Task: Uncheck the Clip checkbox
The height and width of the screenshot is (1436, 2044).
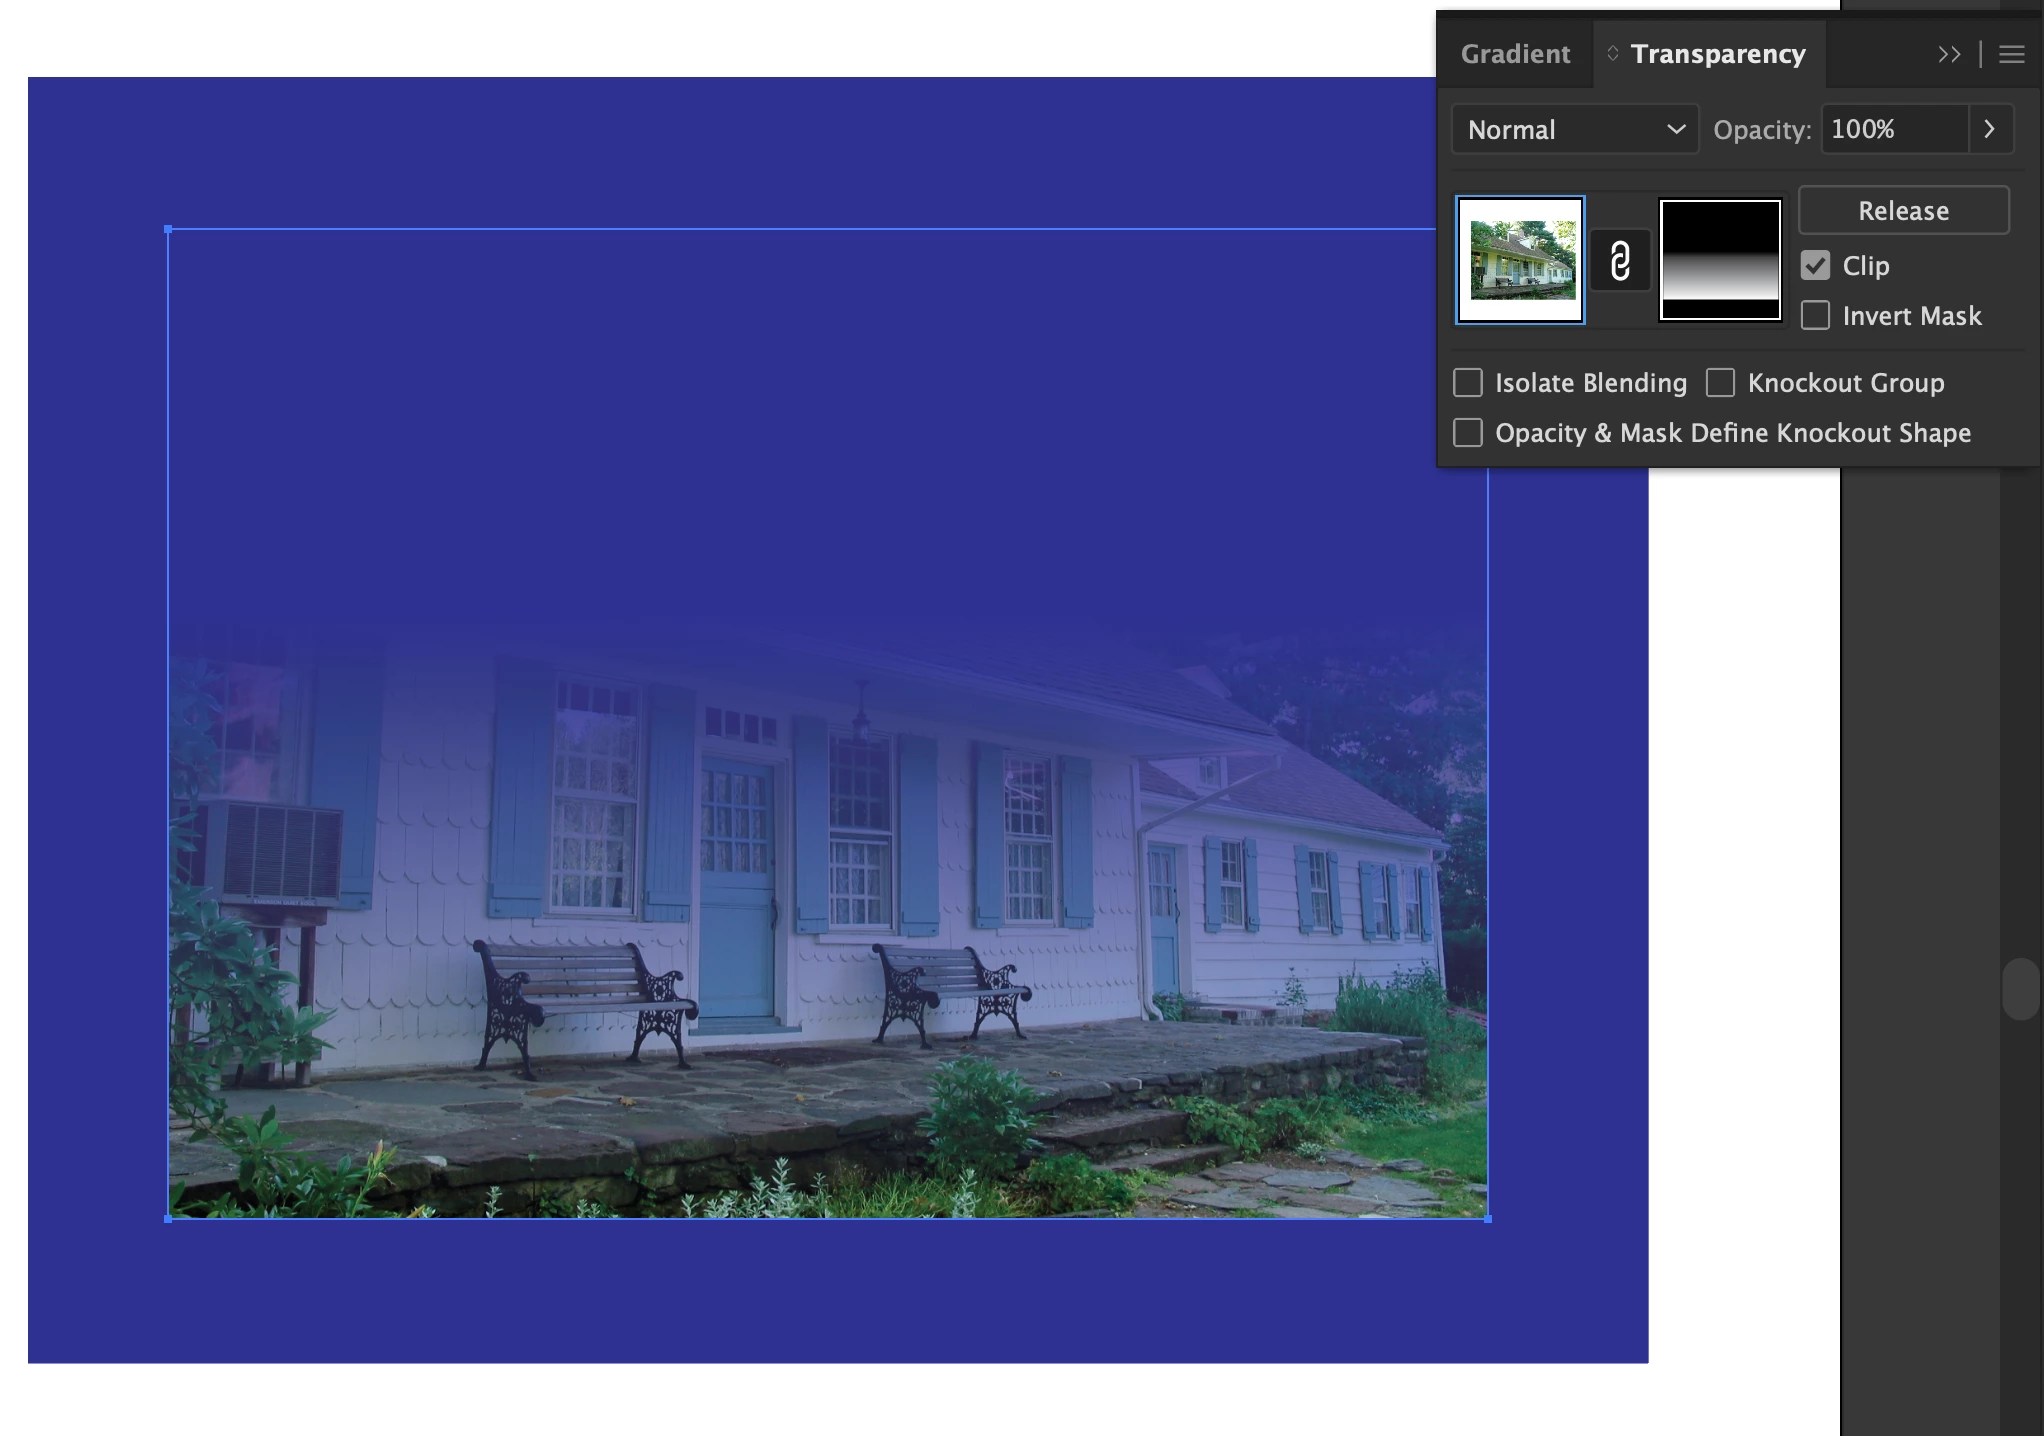Action: click(1815, 266)
